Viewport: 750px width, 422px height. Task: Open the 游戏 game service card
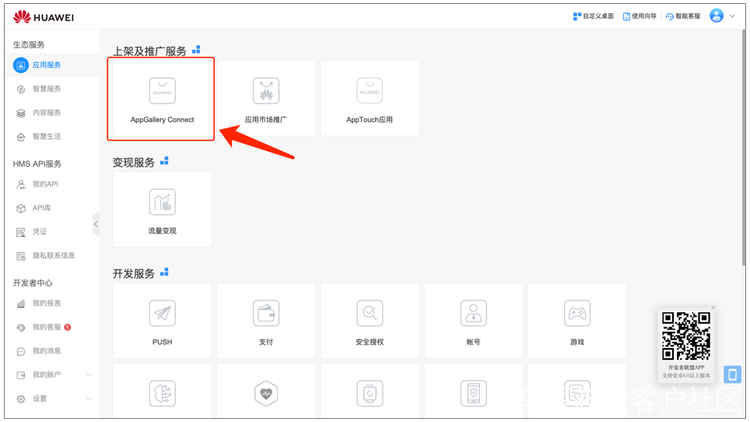[x=577, y=321]
